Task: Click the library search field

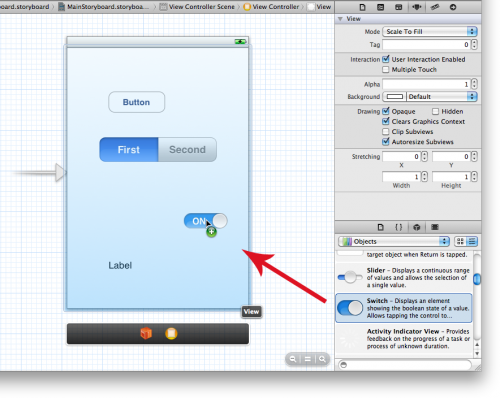Action: 405,365
